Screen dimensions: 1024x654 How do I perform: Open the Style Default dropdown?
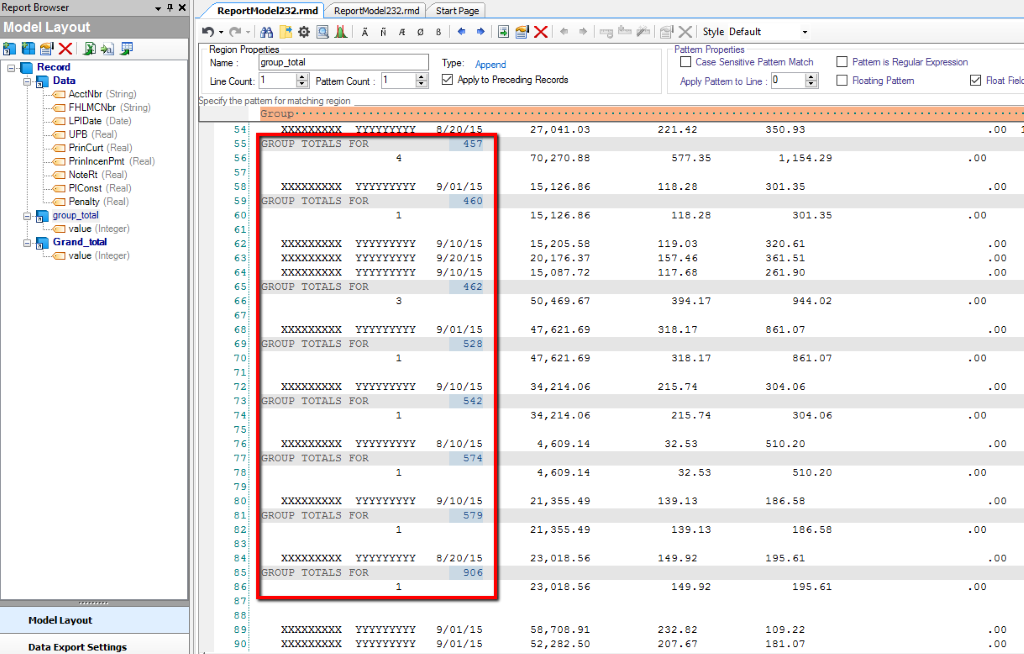coord(804,32)
